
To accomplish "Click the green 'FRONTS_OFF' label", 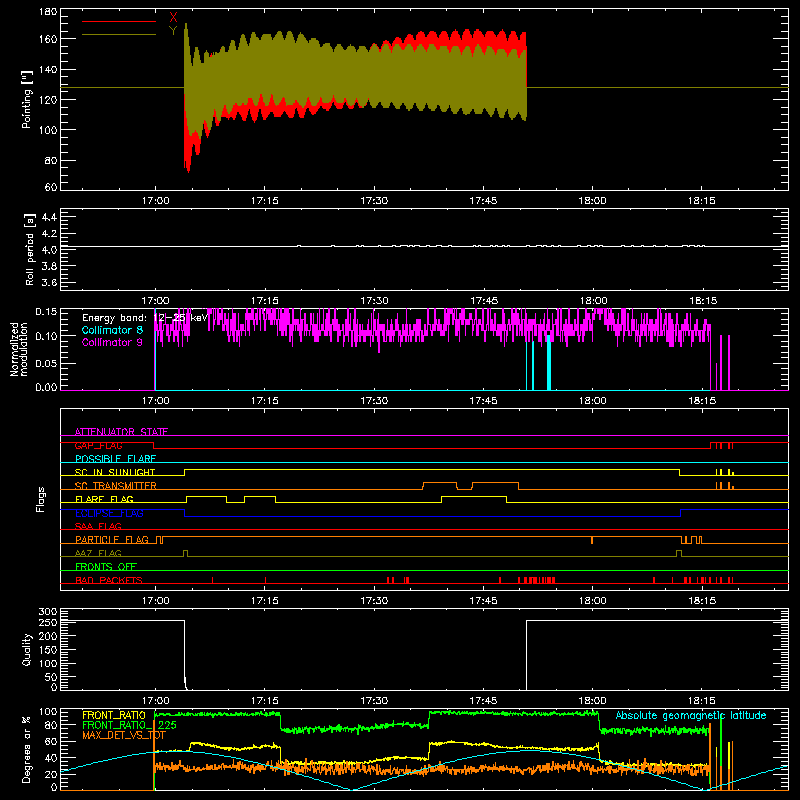I will click(106, 566).
